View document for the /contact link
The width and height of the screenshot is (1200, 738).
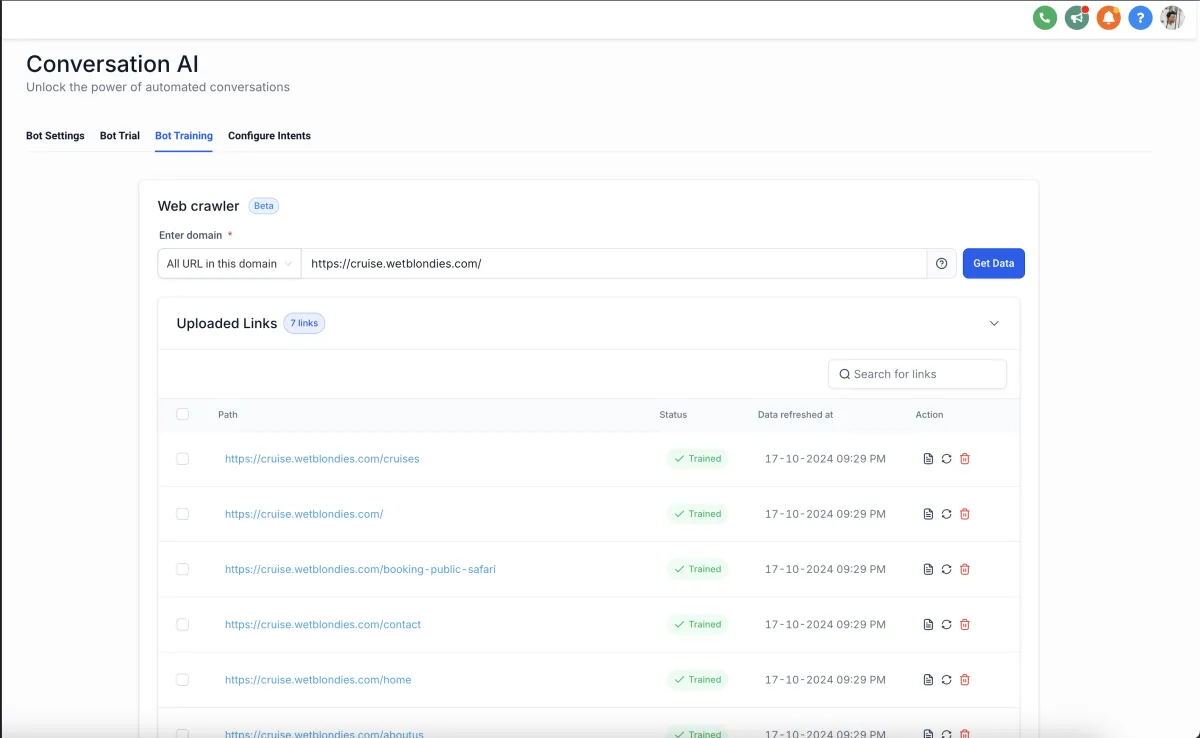pos(928,624)
